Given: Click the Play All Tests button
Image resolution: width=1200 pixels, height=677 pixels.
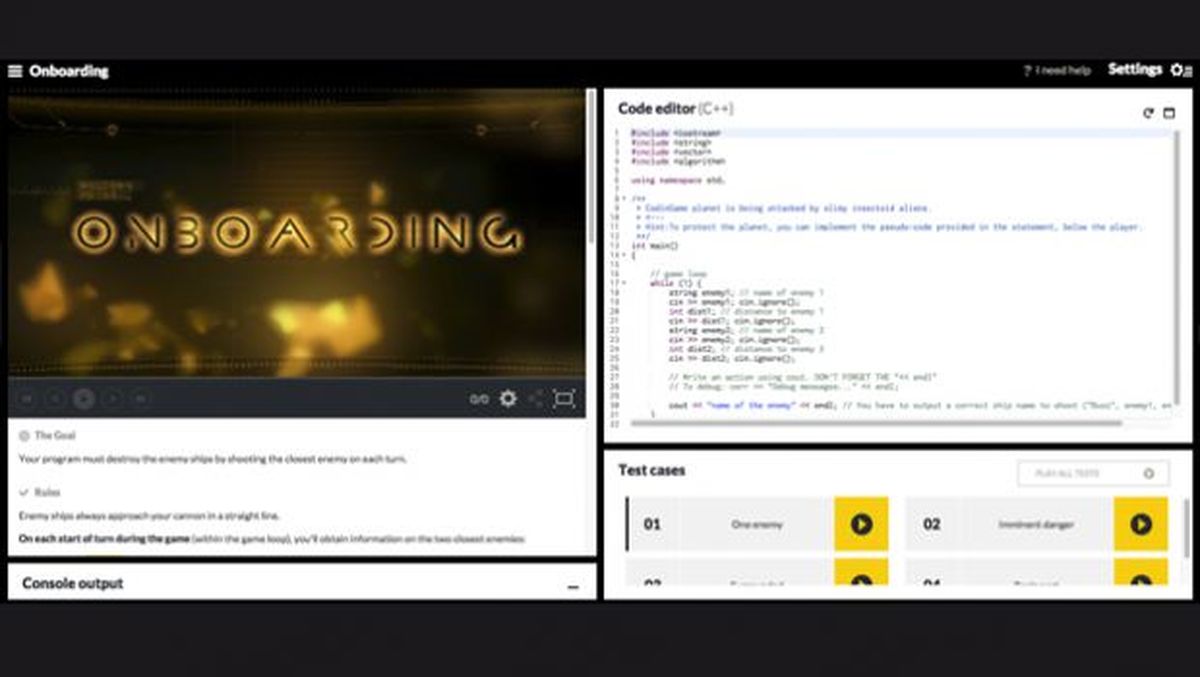Looking at the screenshot, I should click(x=1092, y=473).
